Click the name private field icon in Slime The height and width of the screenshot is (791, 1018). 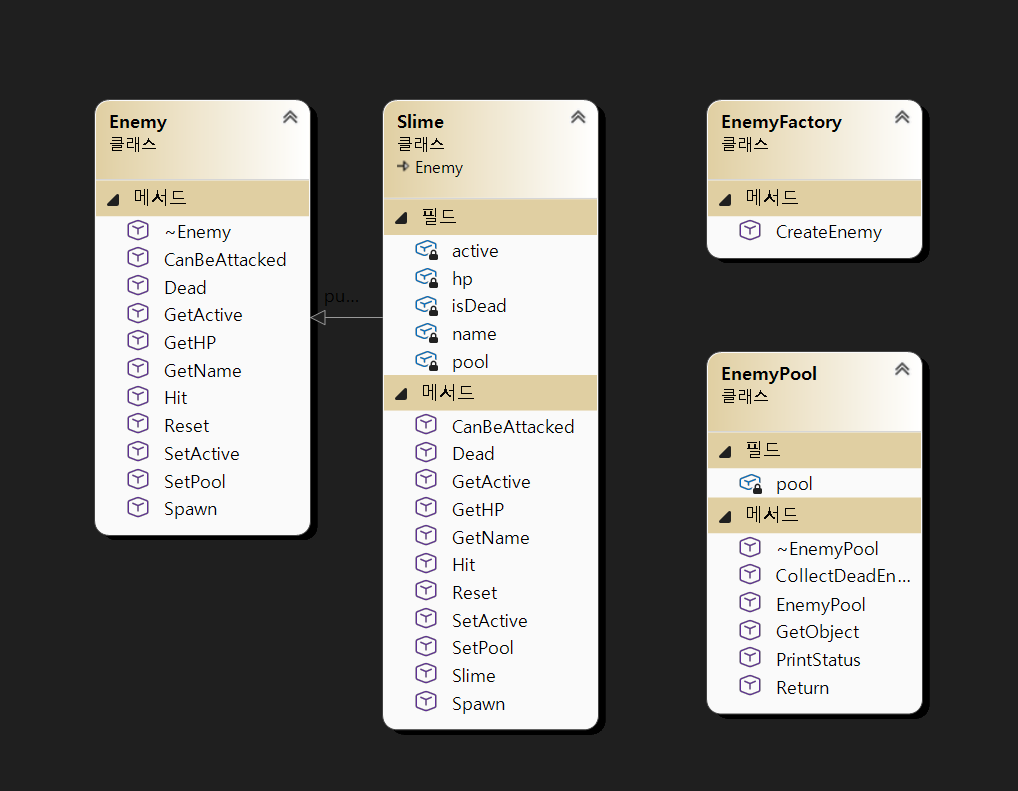(x=427, y=333)
